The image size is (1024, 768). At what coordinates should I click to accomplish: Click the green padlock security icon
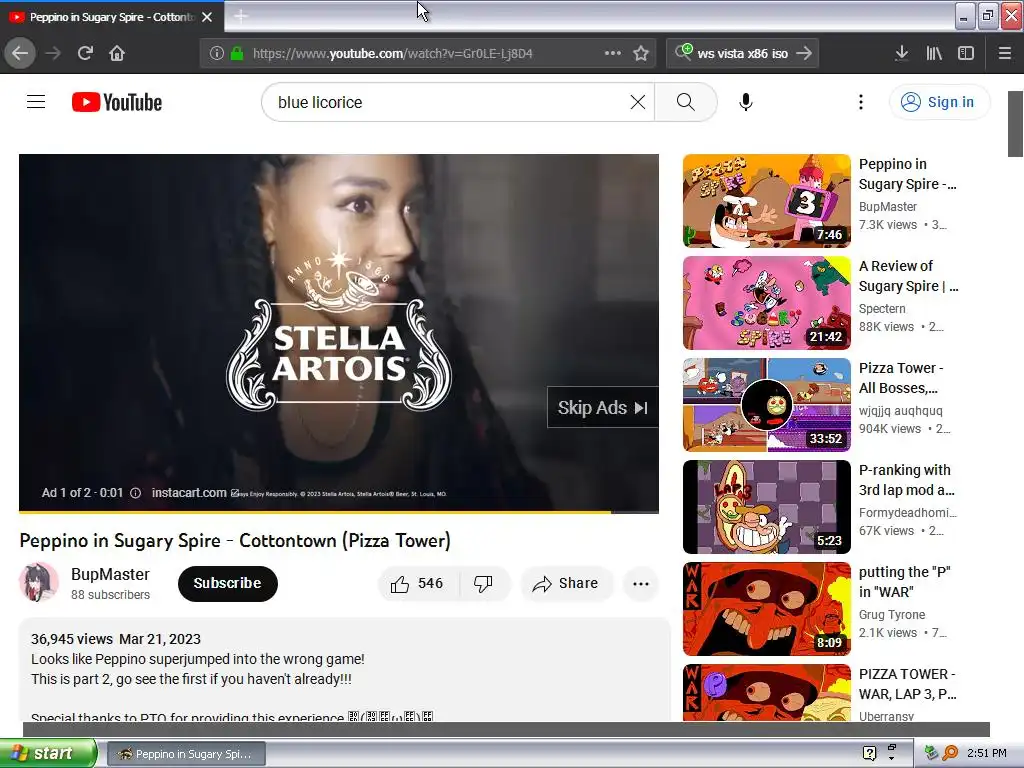pyautogui.click(x=237, y=54)
